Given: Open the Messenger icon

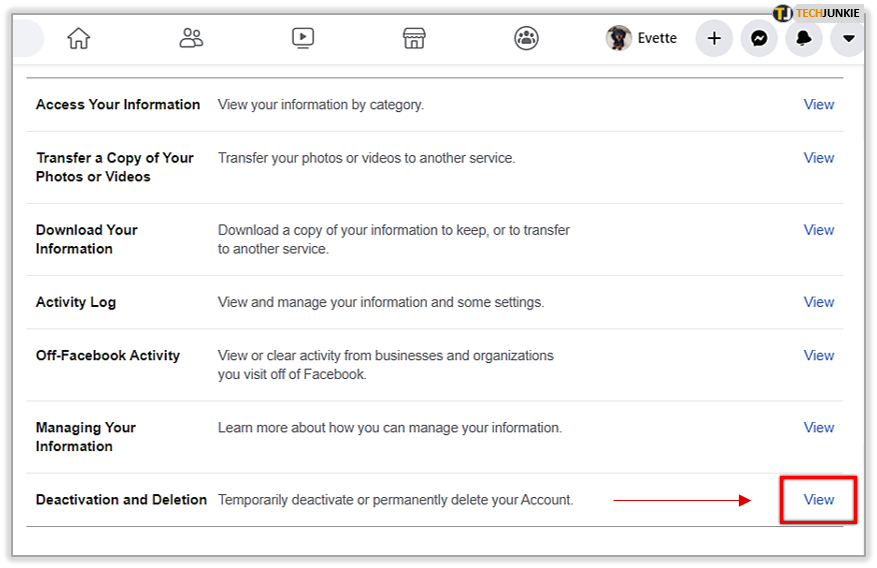Looking at the screenshot, I should pyautogui.click(x=759, y=39).
